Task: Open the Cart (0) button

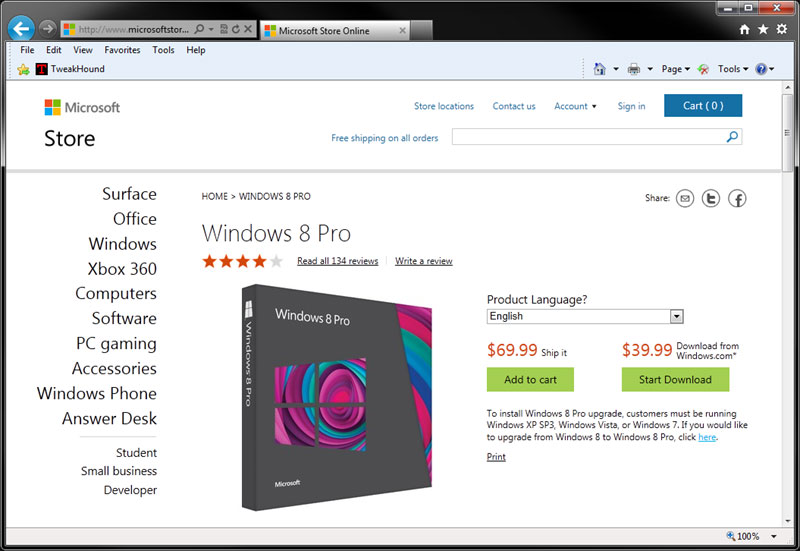Action: tap(703, 106)
